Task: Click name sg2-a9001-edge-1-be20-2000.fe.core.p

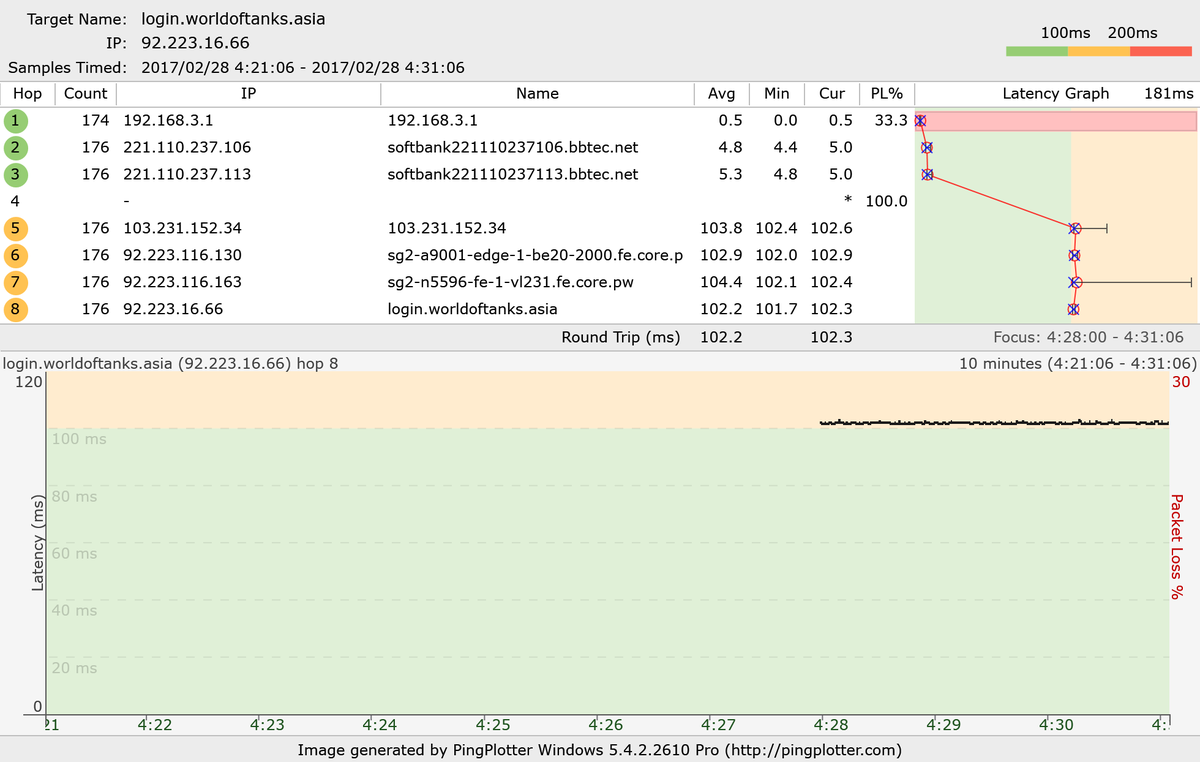Action: tap(535, 256)
